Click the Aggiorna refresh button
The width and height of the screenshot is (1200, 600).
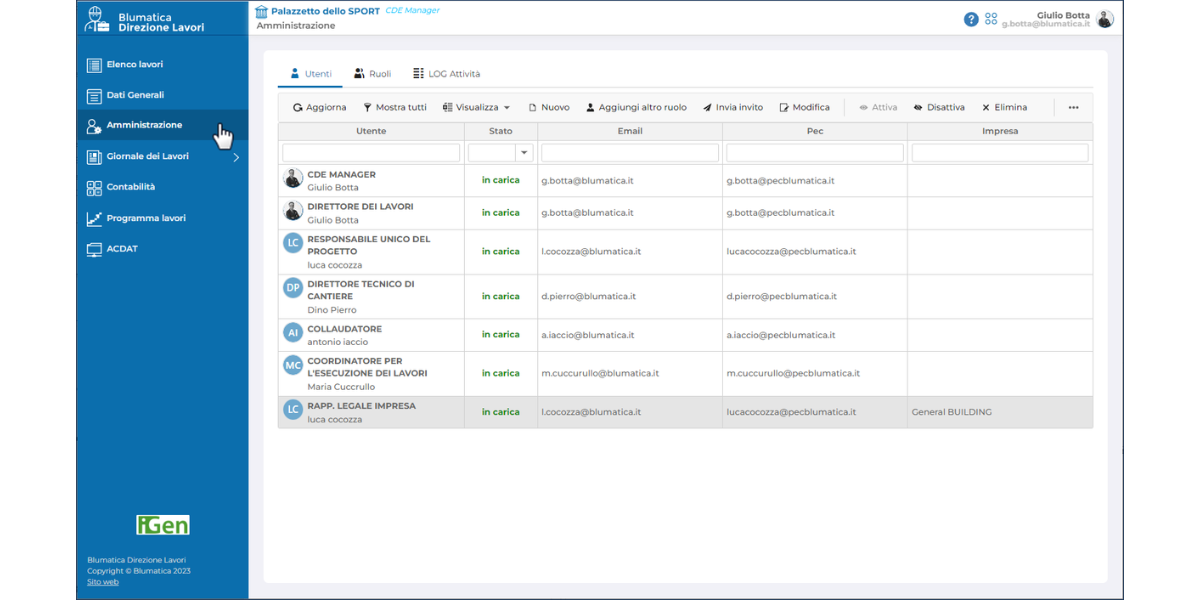pos(319,107)
